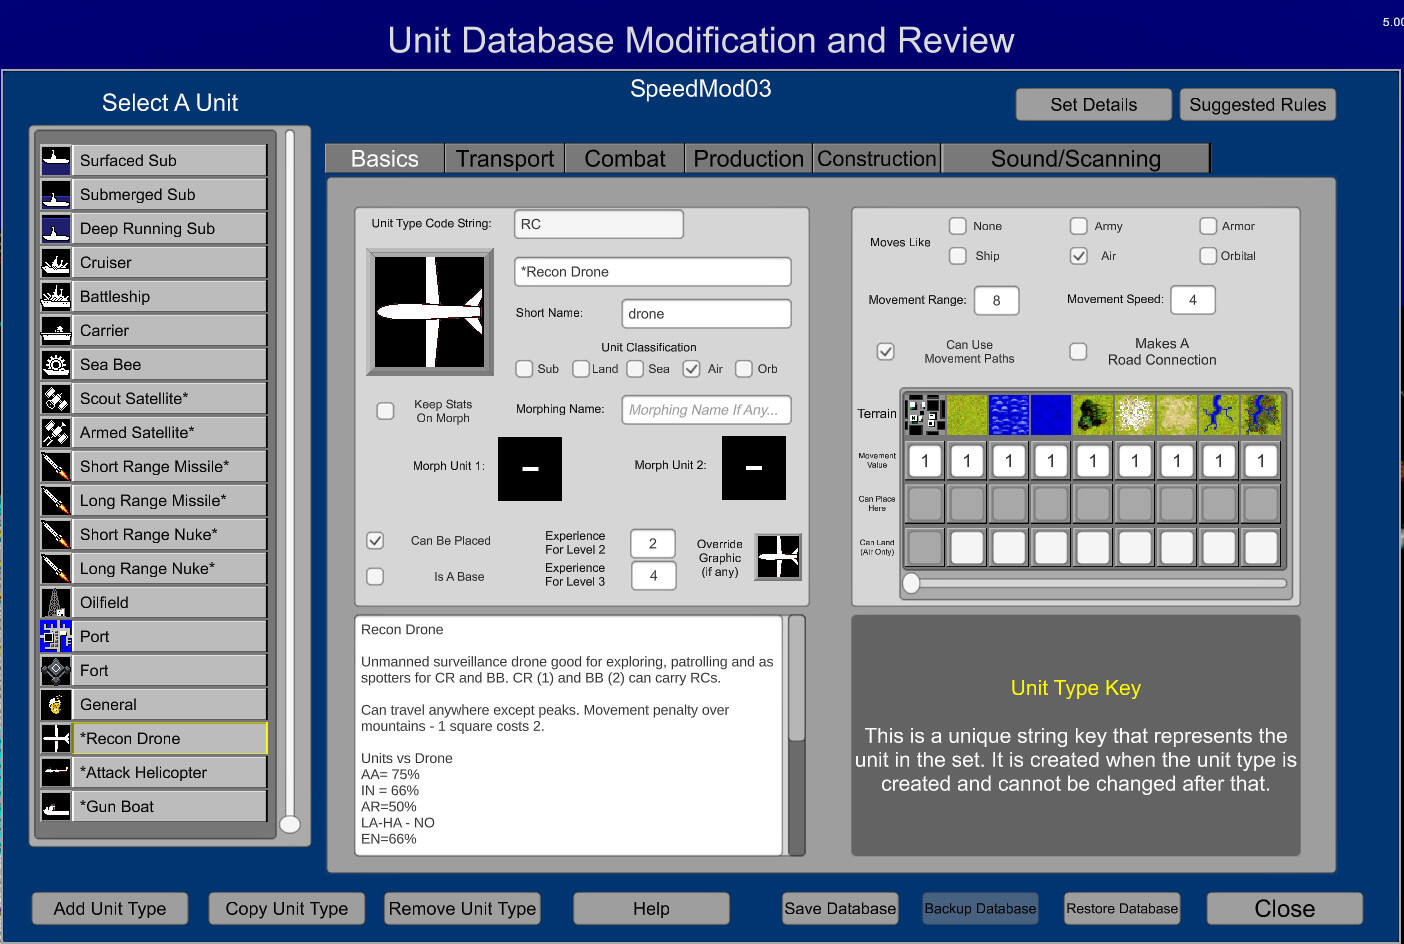Click the Scout Satellite icon
1404x944 pixels.
tap(55, 399)
